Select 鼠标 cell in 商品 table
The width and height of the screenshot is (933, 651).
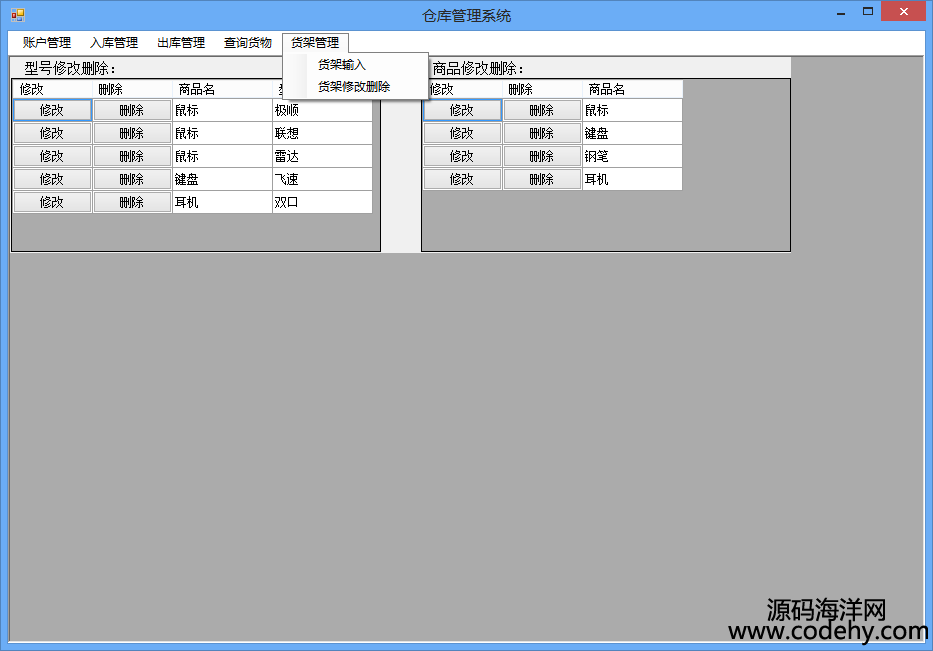(632, 110)
